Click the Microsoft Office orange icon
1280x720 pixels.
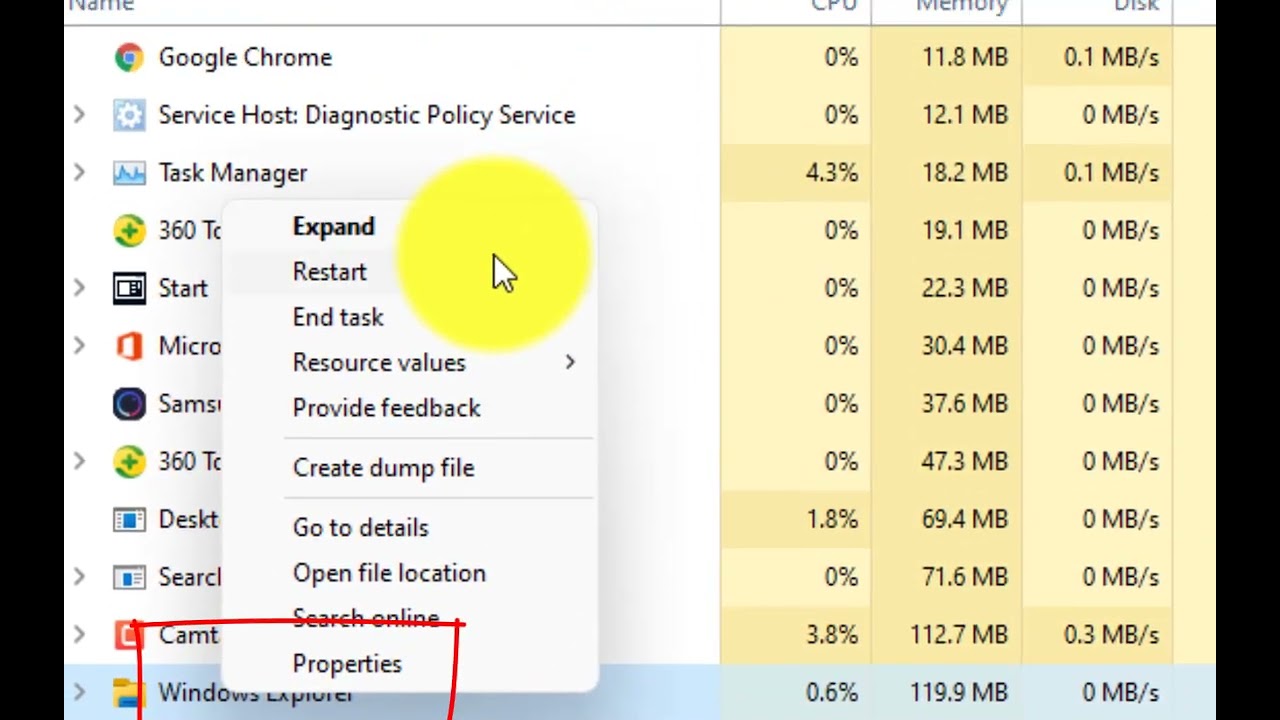tap(129, 346)
